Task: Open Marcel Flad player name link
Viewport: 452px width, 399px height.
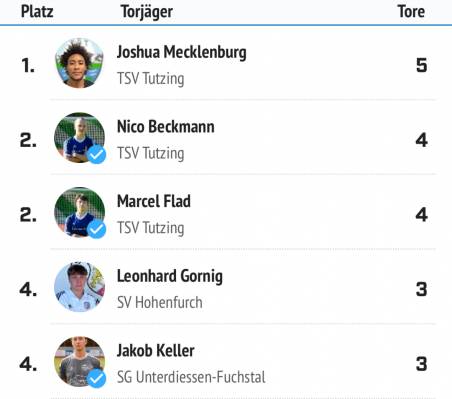Action: pyautogui.click(x=154, y=202)
